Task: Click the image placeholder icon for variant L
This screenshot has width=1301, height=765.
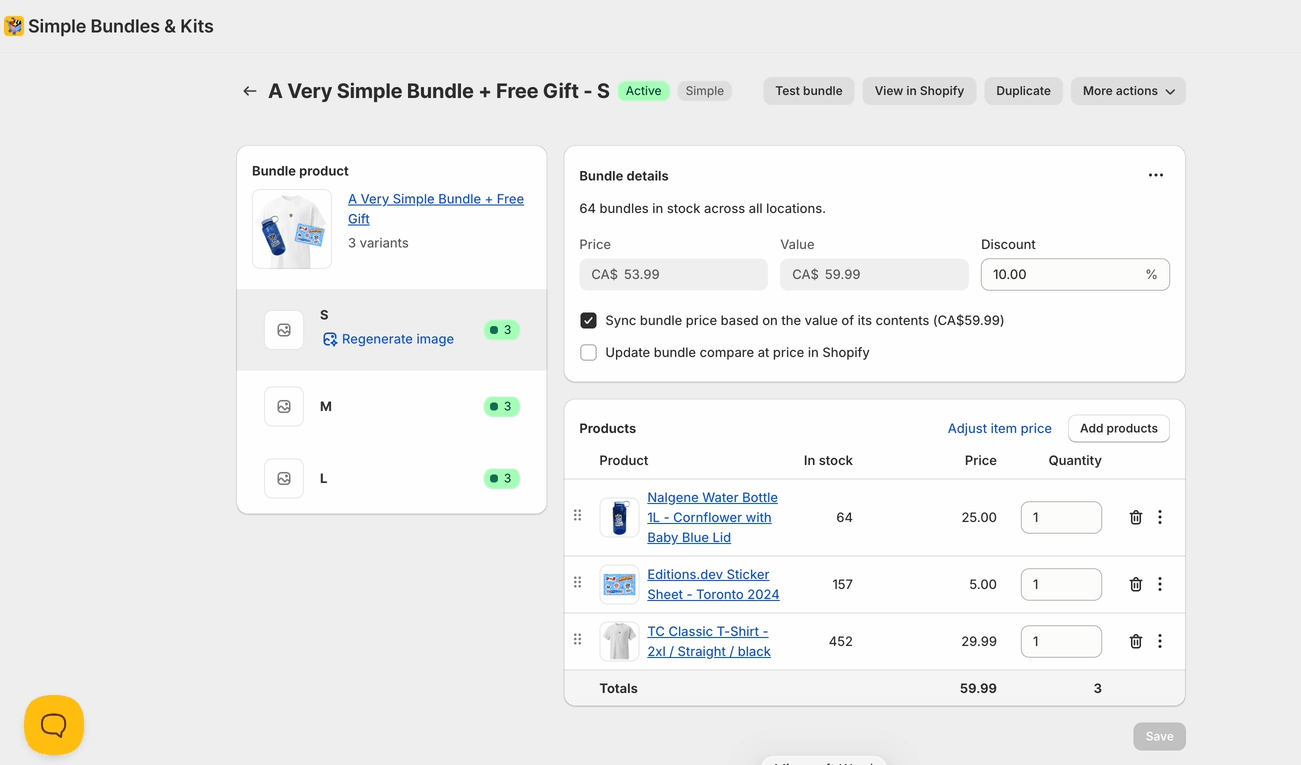Action: (x=284, y=478)
